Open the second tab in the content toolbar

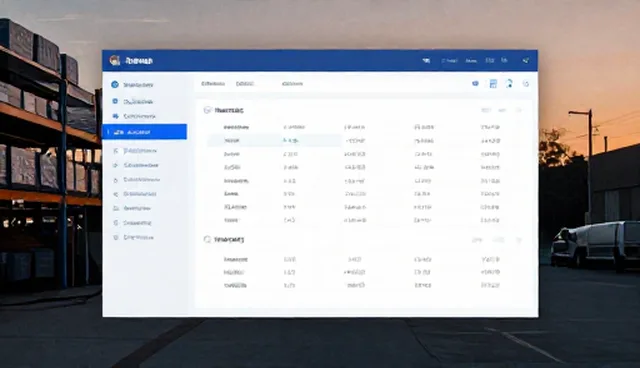[x=245, y=84]
